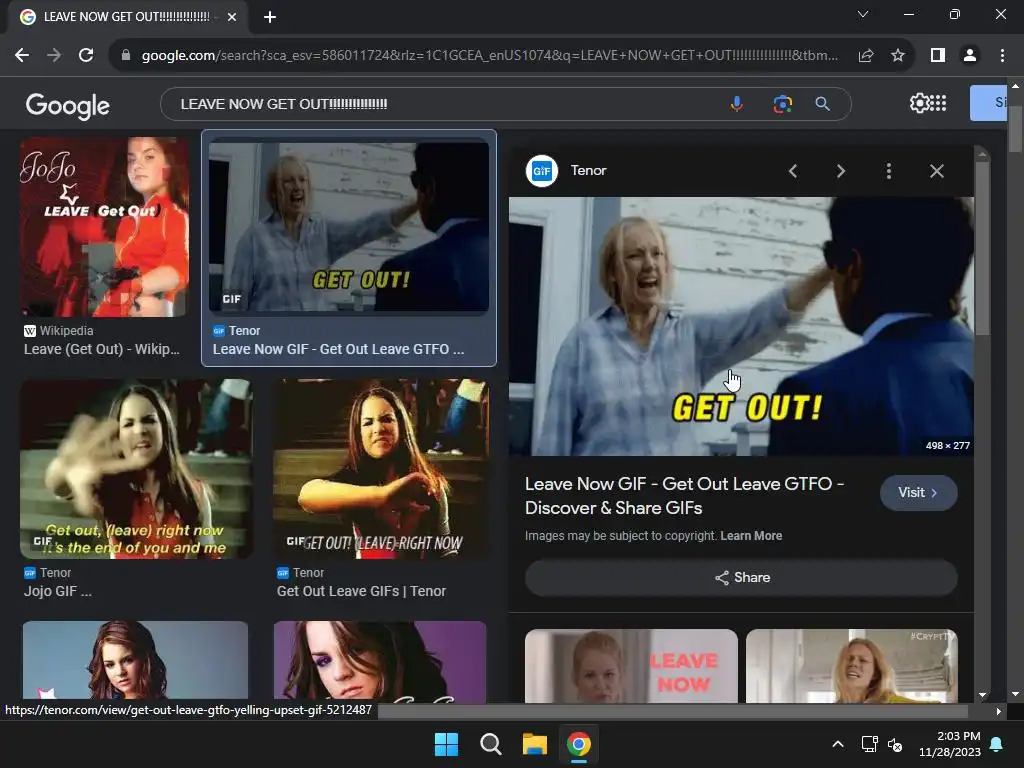1024x768 pixels.
Task: Show the next image in preview
Action: coord(840,171)
